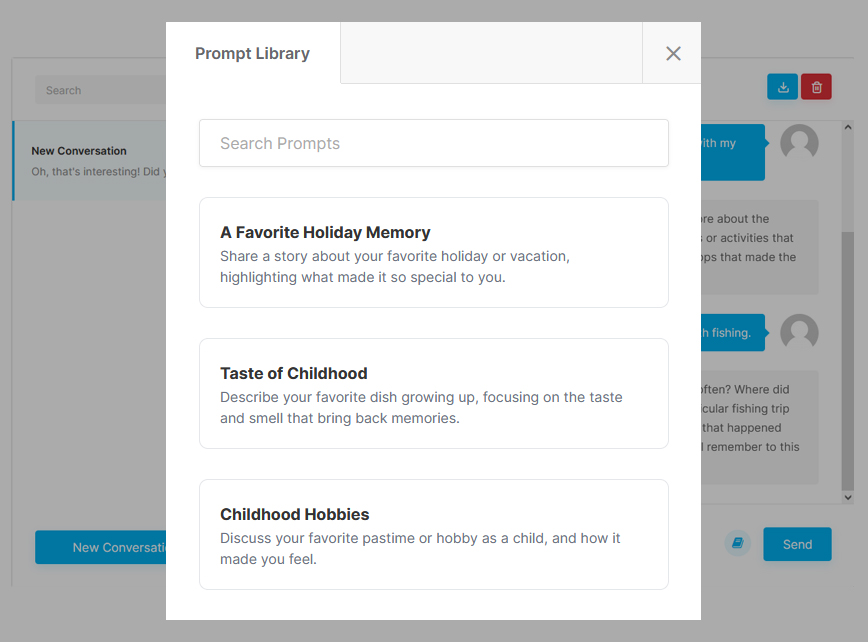
Task: Click the first blue user message bubble
Action: coord(732,152)
